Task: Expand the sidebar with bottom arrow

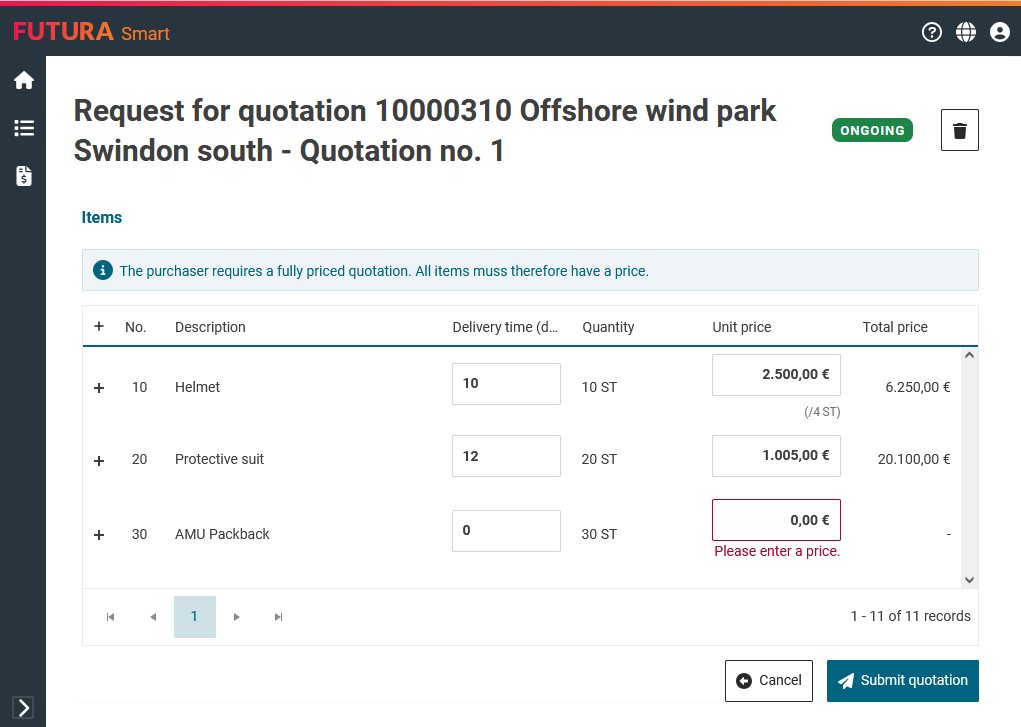Action: pyautogui.click(x=23, y=707)
